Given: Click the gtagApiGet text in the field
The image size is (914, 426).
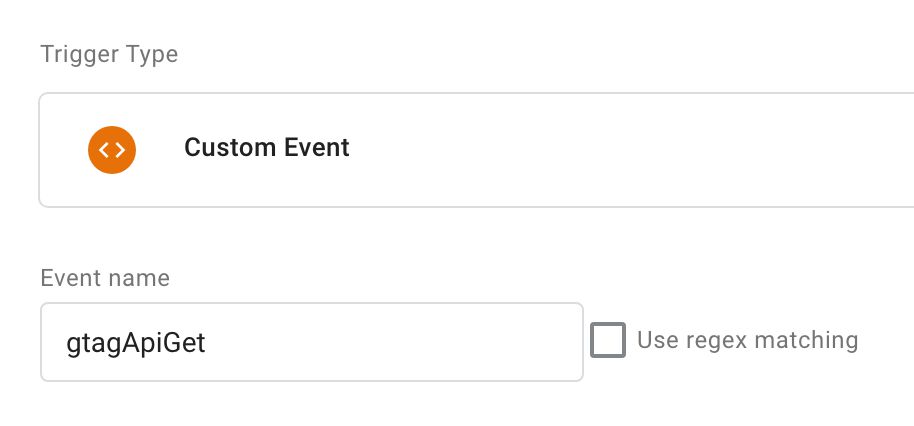Looking at the screenshot, I should 136,343.
